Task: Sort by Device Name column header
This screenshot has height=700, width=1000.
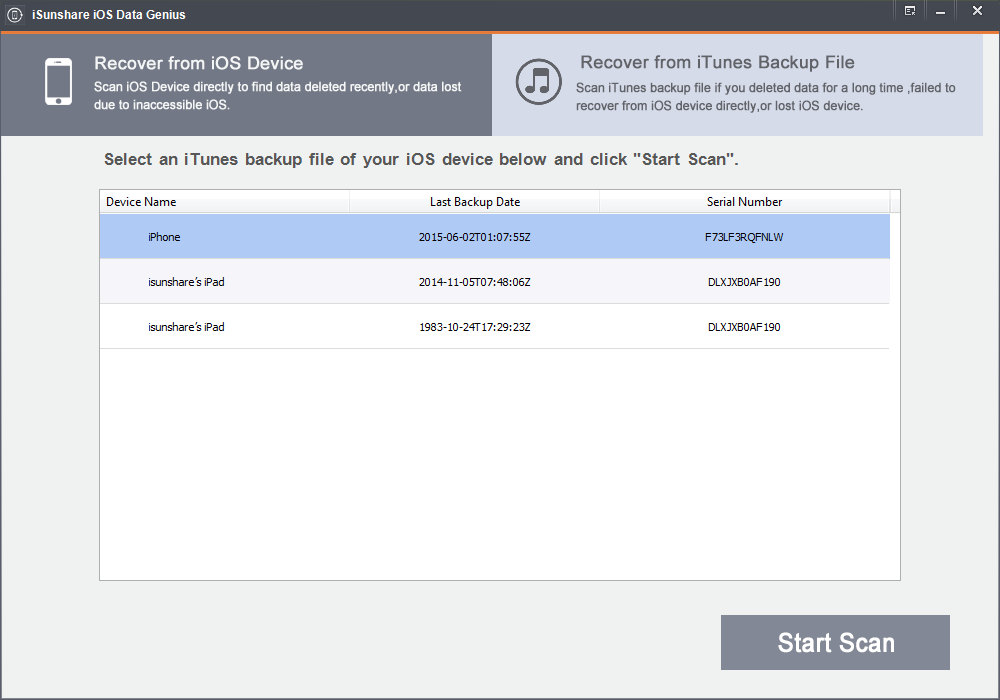Action: 224,201
